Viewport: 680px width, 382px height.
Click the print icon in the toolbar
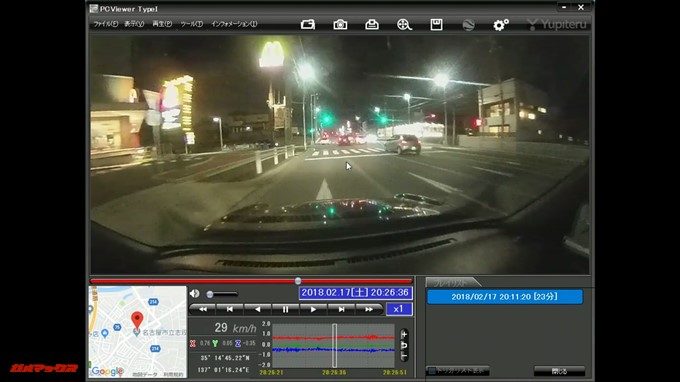coord(372,25)
